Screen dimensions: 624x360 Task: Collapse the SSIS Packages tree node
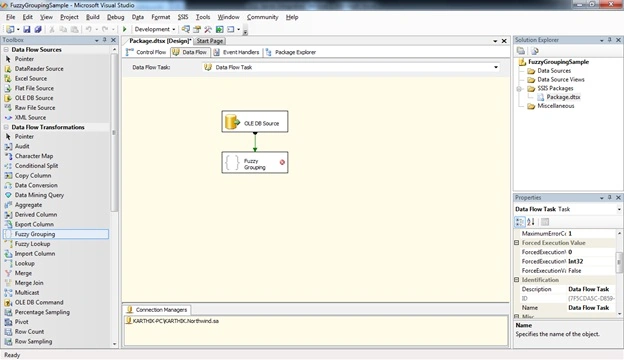click(x=519, y=89)
